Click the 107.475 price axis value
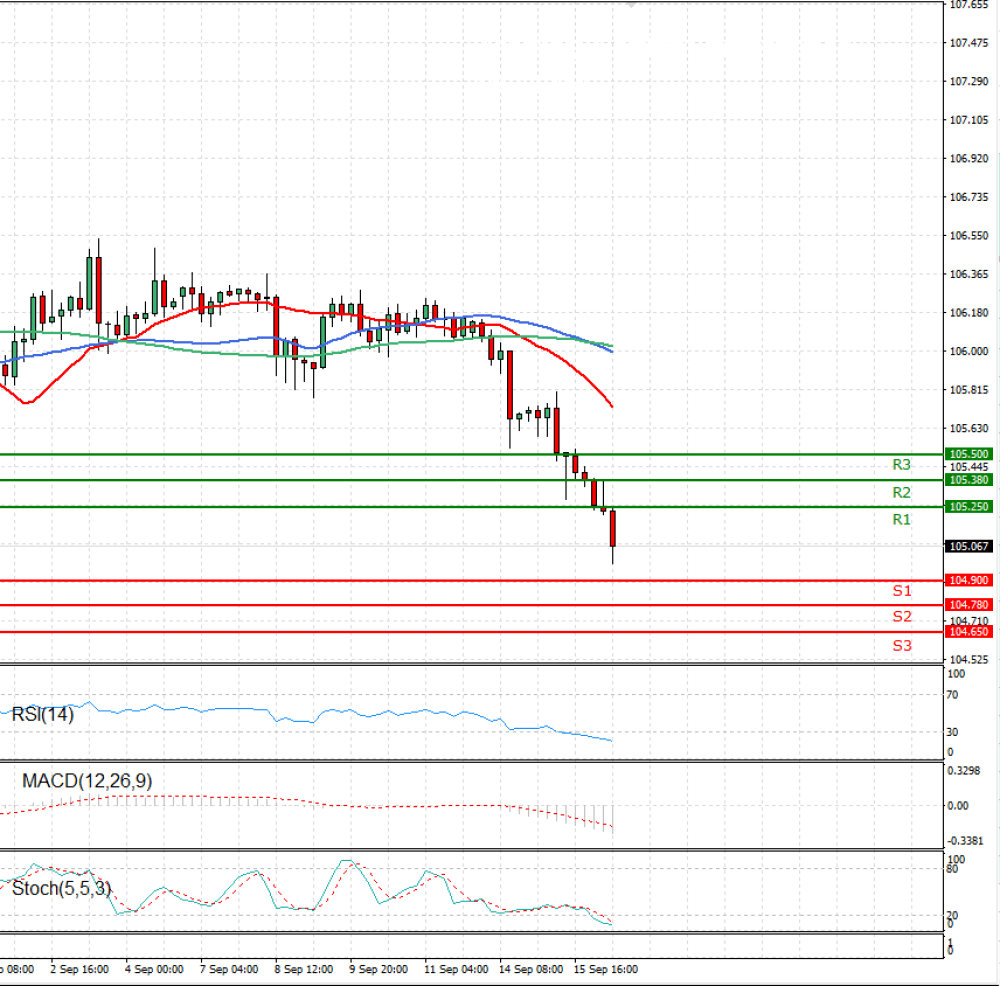The height and width of the screenshot is (986, 1000). tap(969, 43)
